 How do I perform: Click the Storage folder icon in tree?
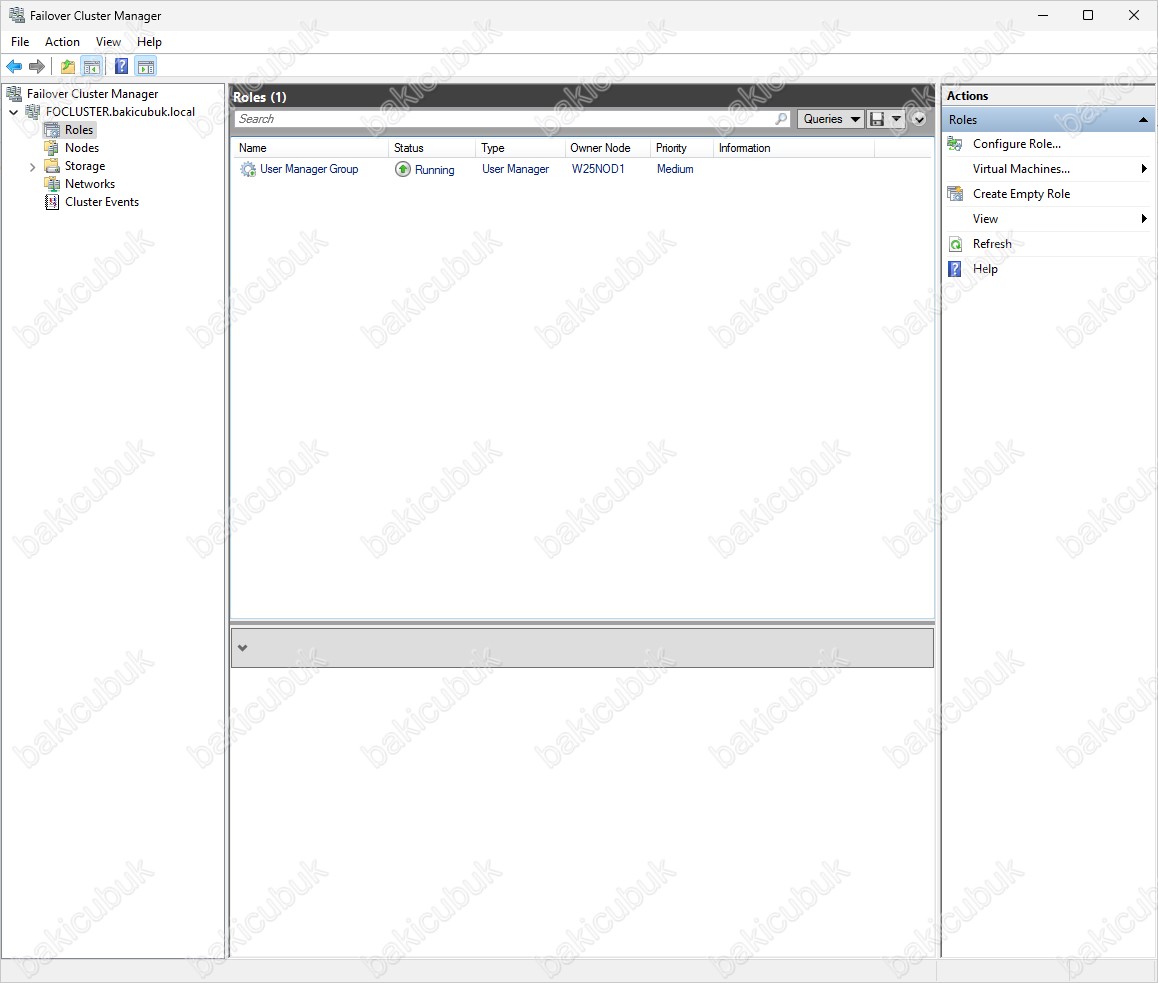52,165
